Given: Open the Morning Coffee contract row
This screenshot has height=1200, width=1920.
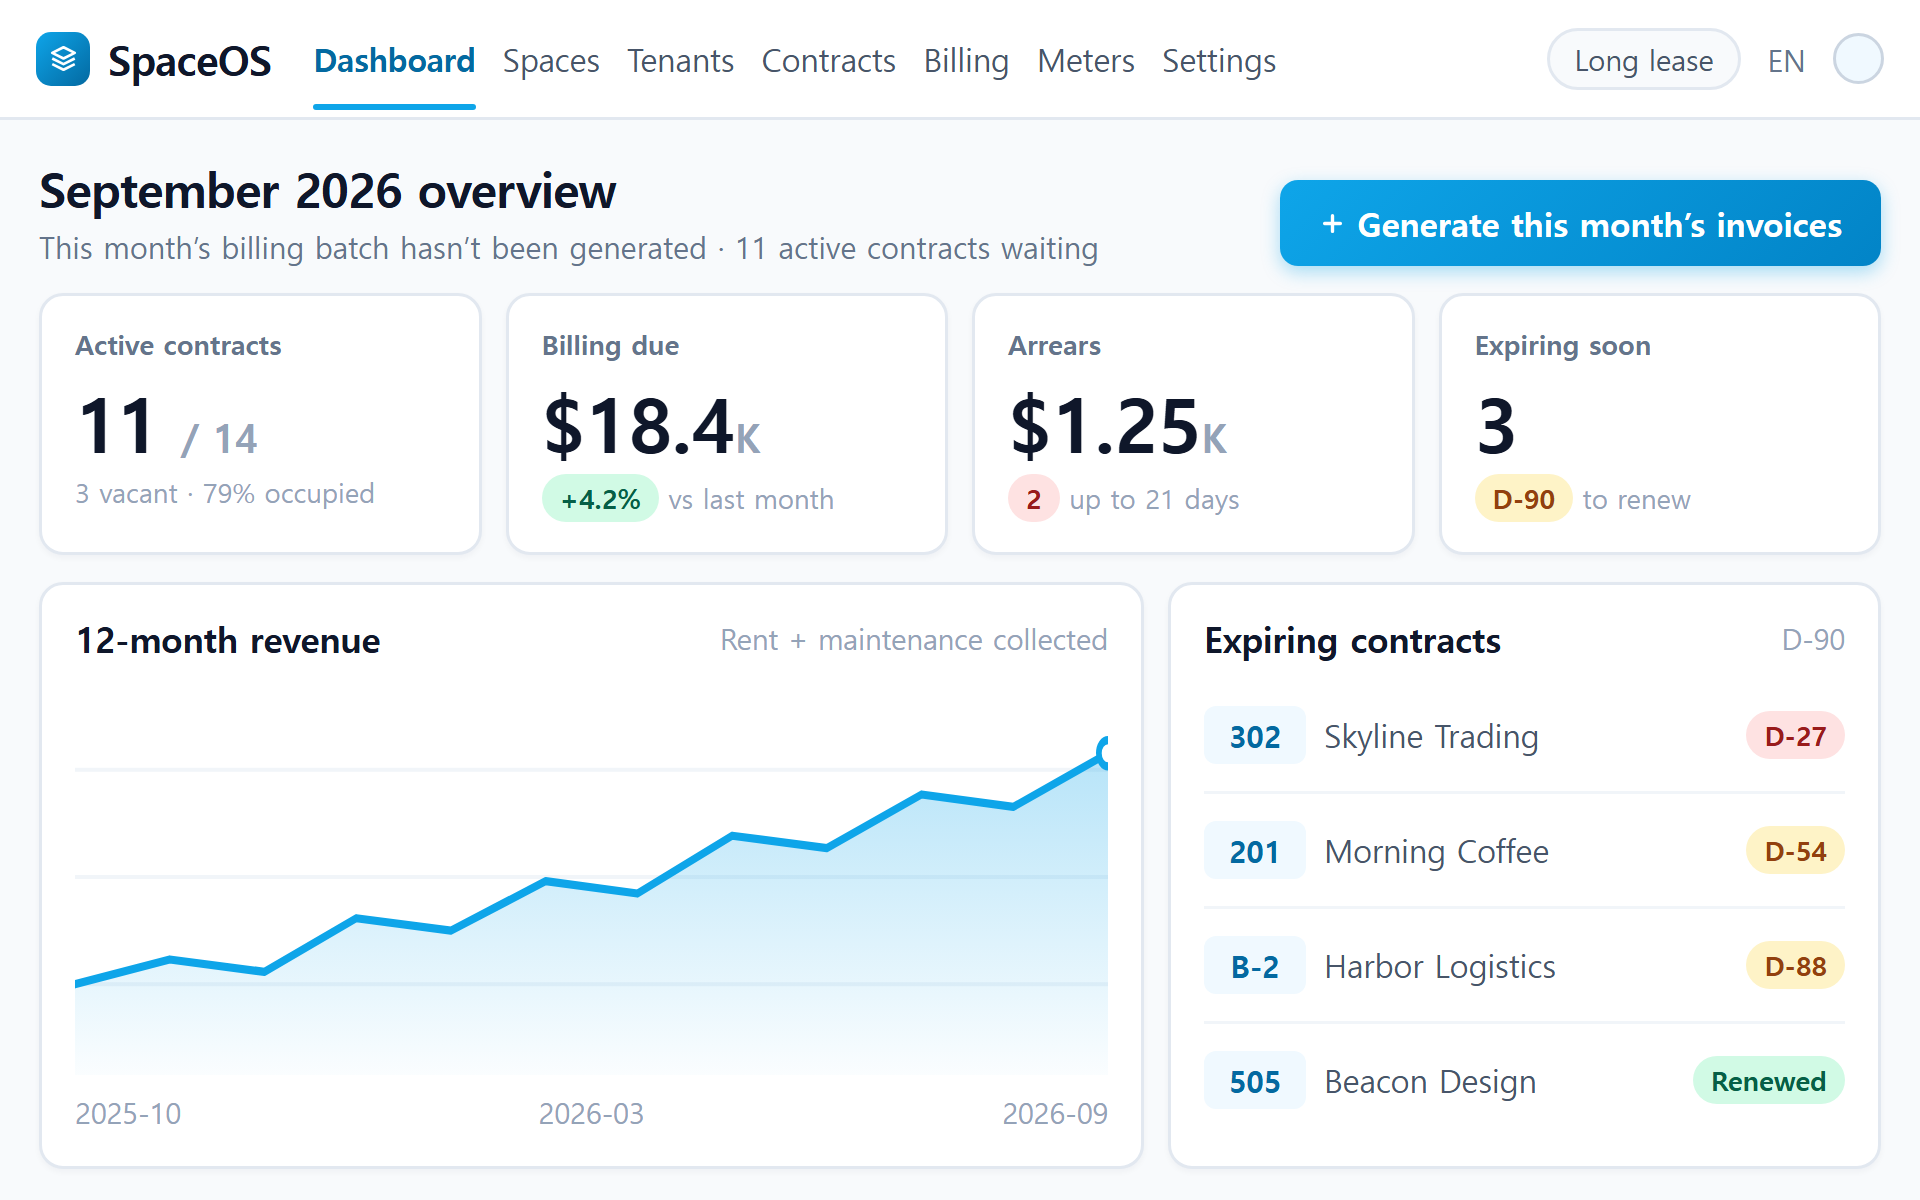Looking at the screenshot, I should (1524, 851).
